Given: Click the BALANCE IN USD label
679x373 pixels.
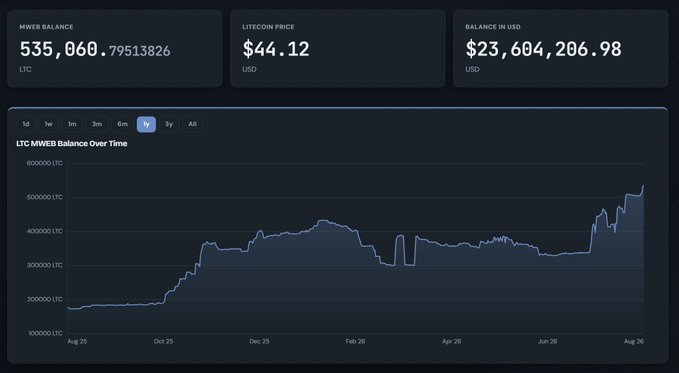Looking at the screenshot, I should [x=493, y=27].
